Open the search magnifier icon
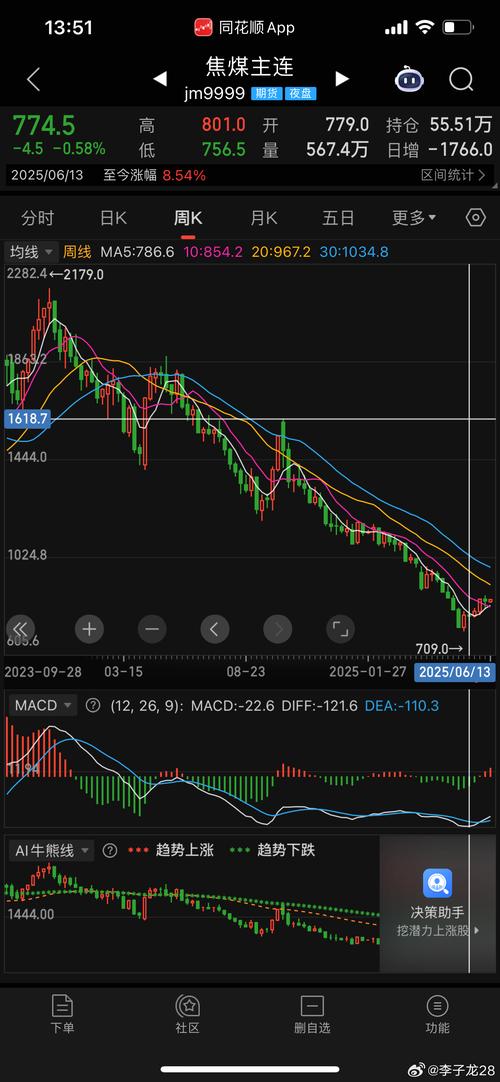Image resolution: width=500 pixels, height=1082 pixels. click(x=461, y=79)
